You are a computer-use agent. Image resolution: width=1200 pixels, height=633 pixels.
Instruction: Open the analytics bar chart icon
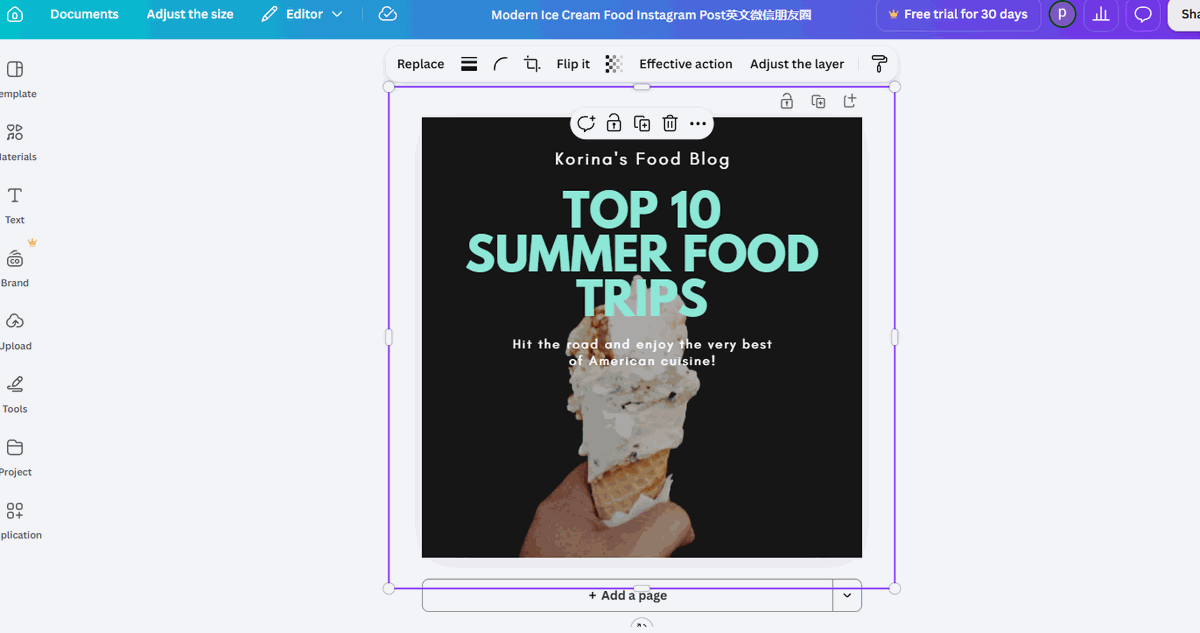pos(1101,15)
